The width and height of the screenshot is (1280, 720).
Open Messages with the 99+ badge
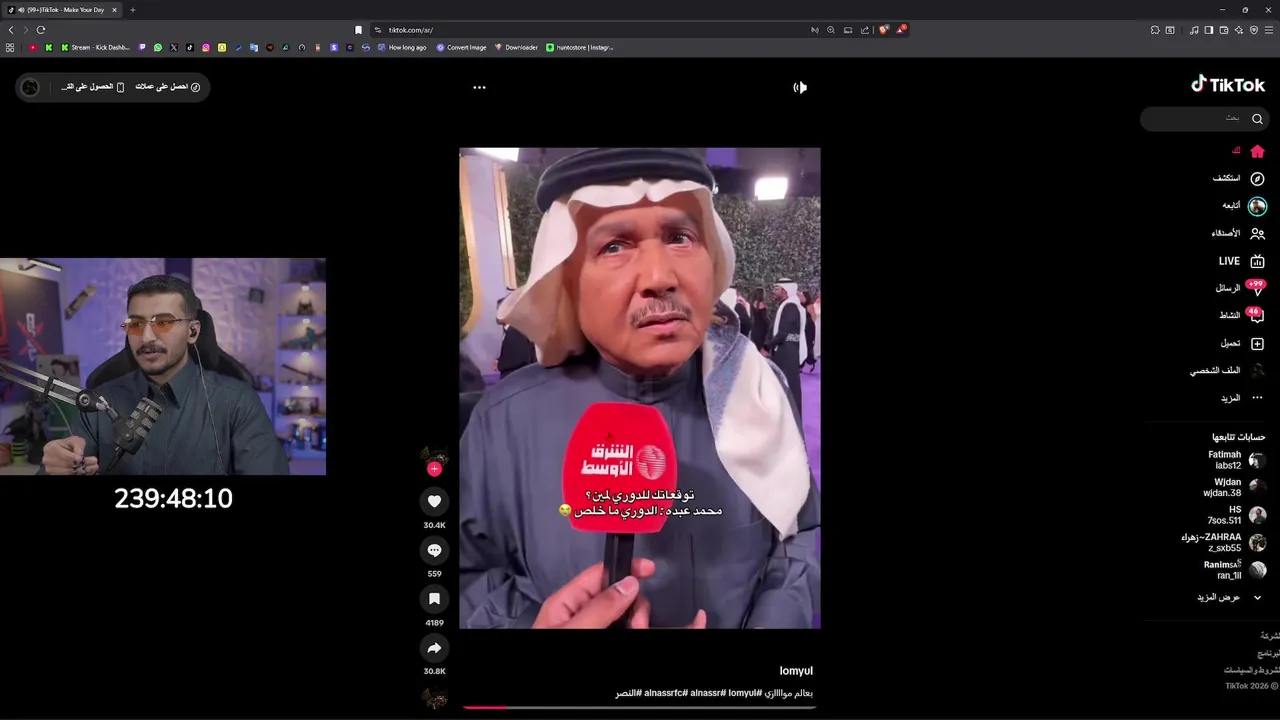click(x=1241, y=288)
